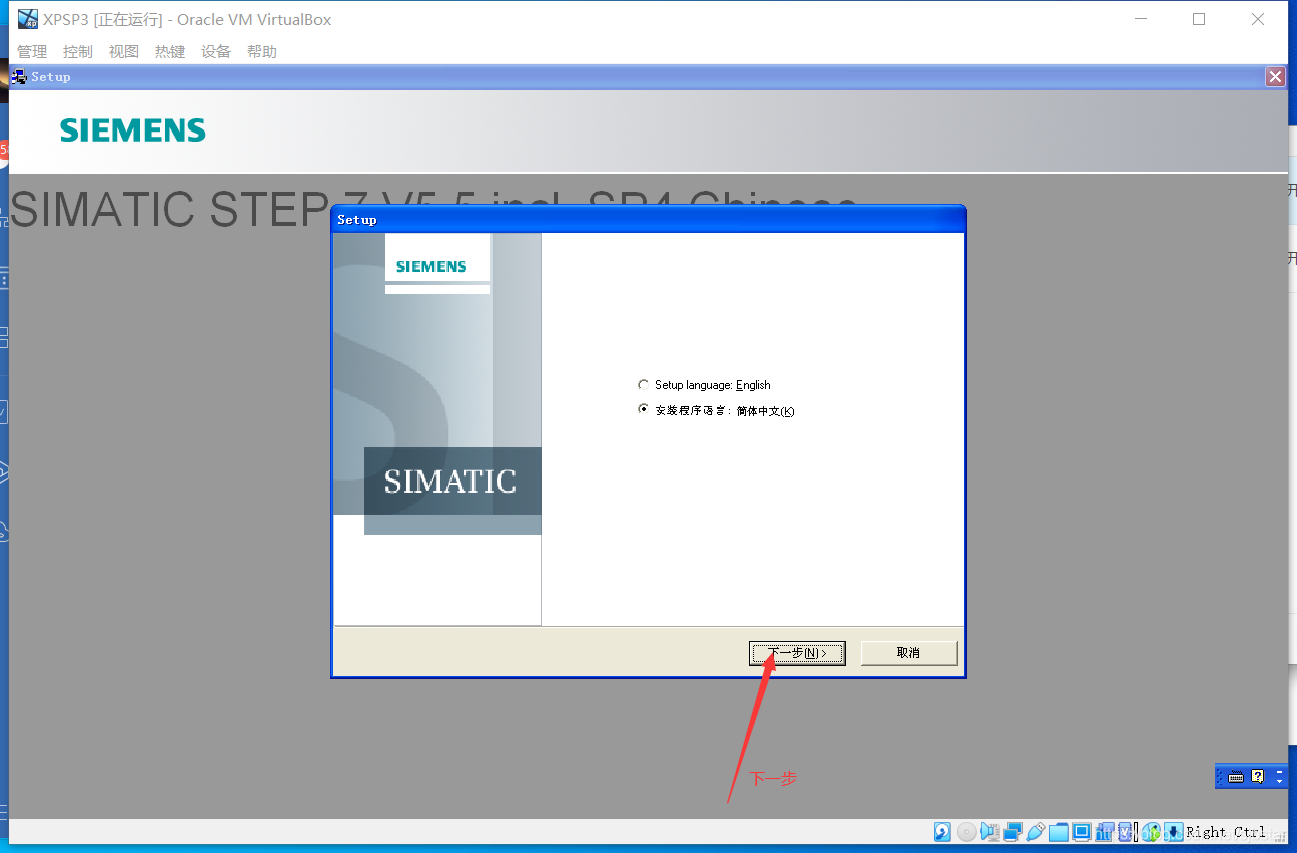The image size is (1297, 853).
Task: Click the keyboard capture arrow icon
Action: pyautogui.click(x=1173, y=832)
